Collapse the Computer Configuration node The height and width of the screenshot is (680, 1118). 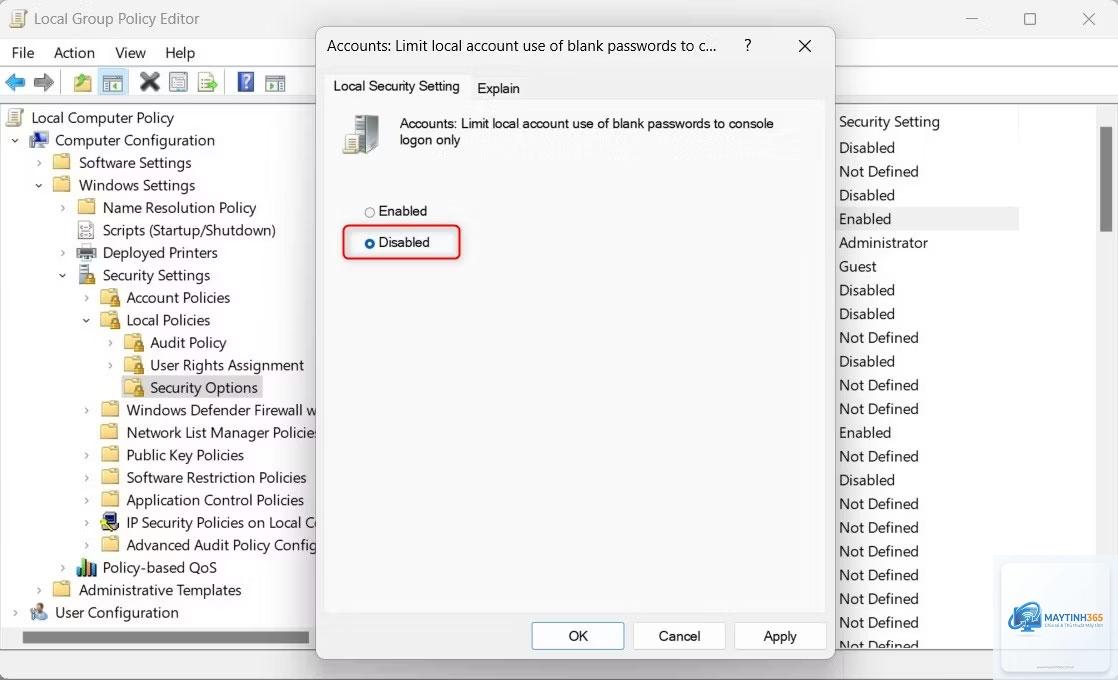[15, 140]
